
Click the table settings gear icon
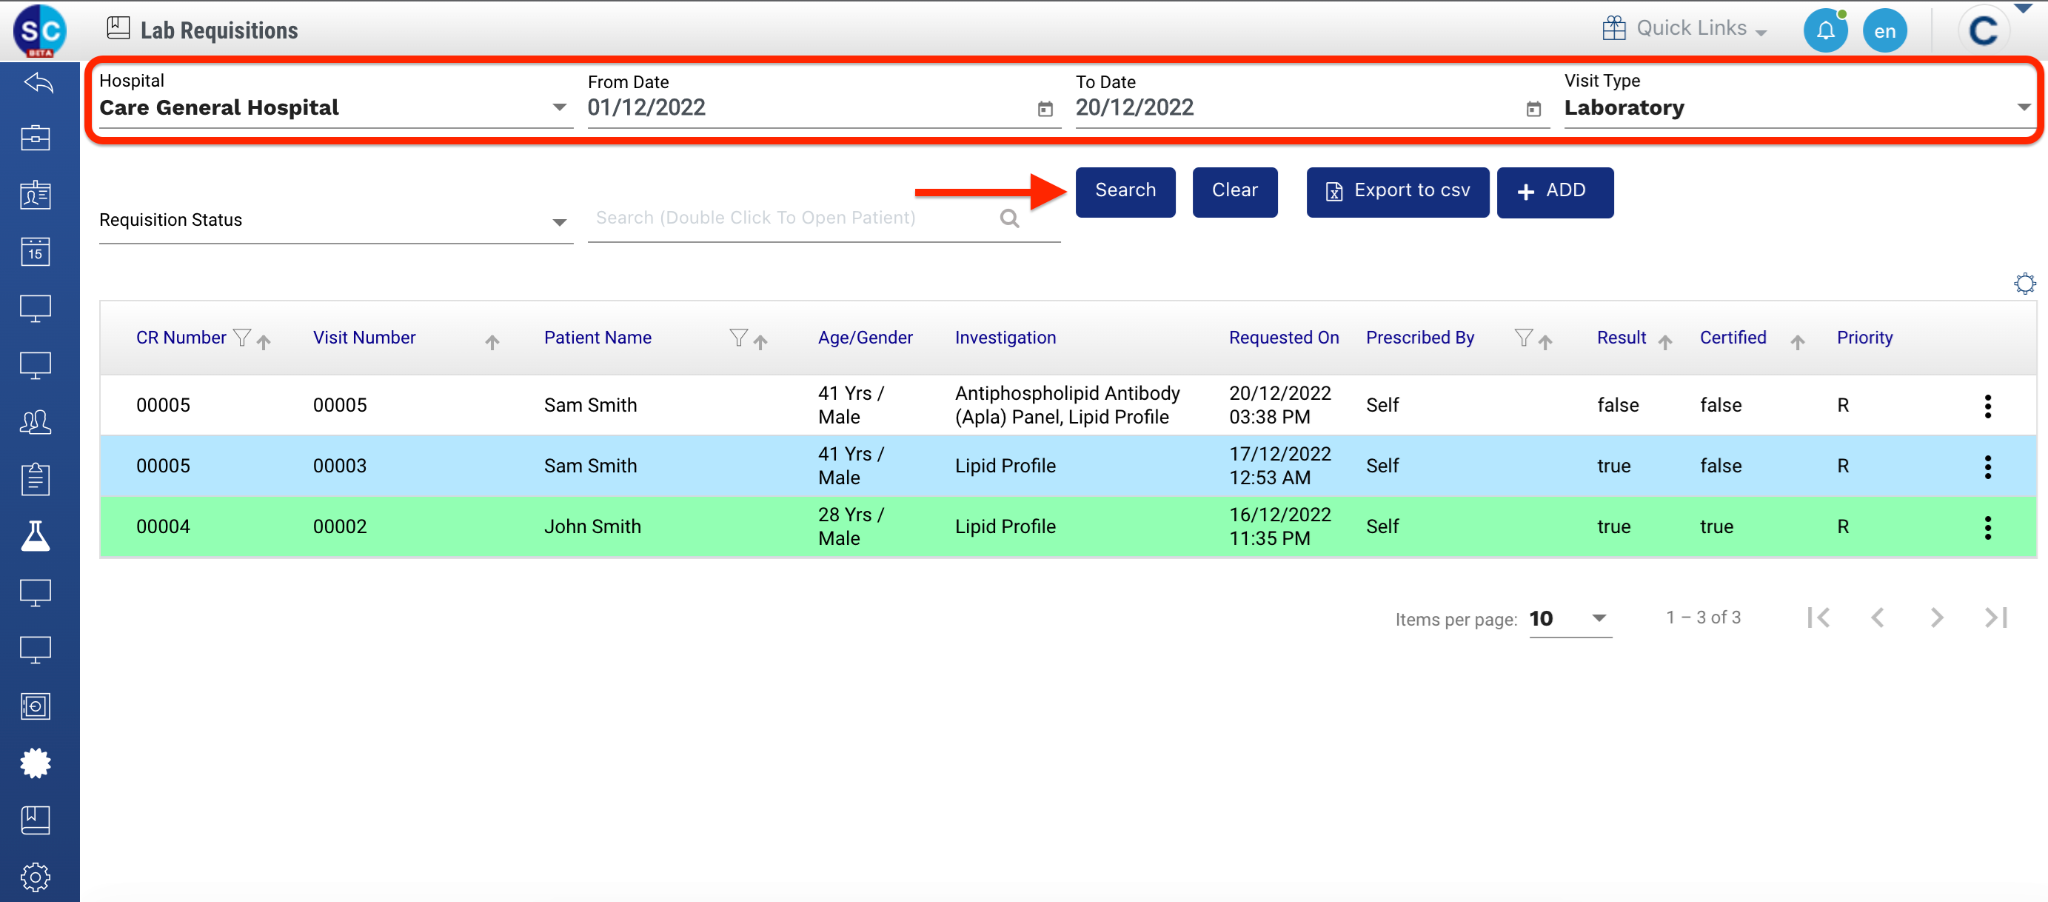2024,284
